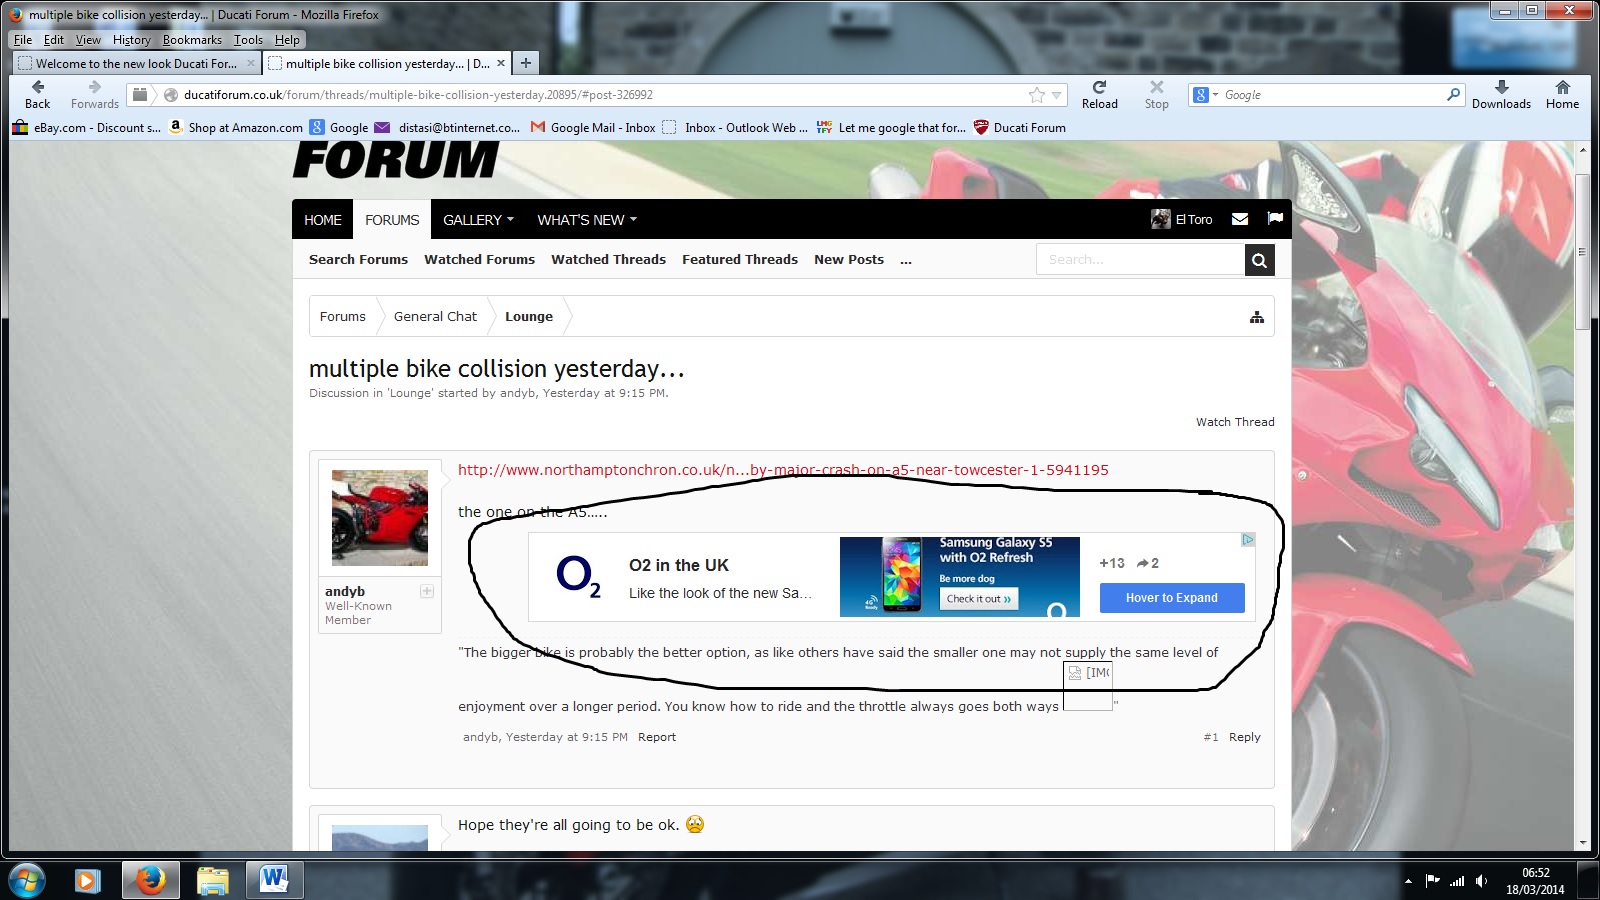This screenshot has width=1600, height=900.
Task: Expand the WHAT'S NEW dropdown
Action: pos(586,220)
